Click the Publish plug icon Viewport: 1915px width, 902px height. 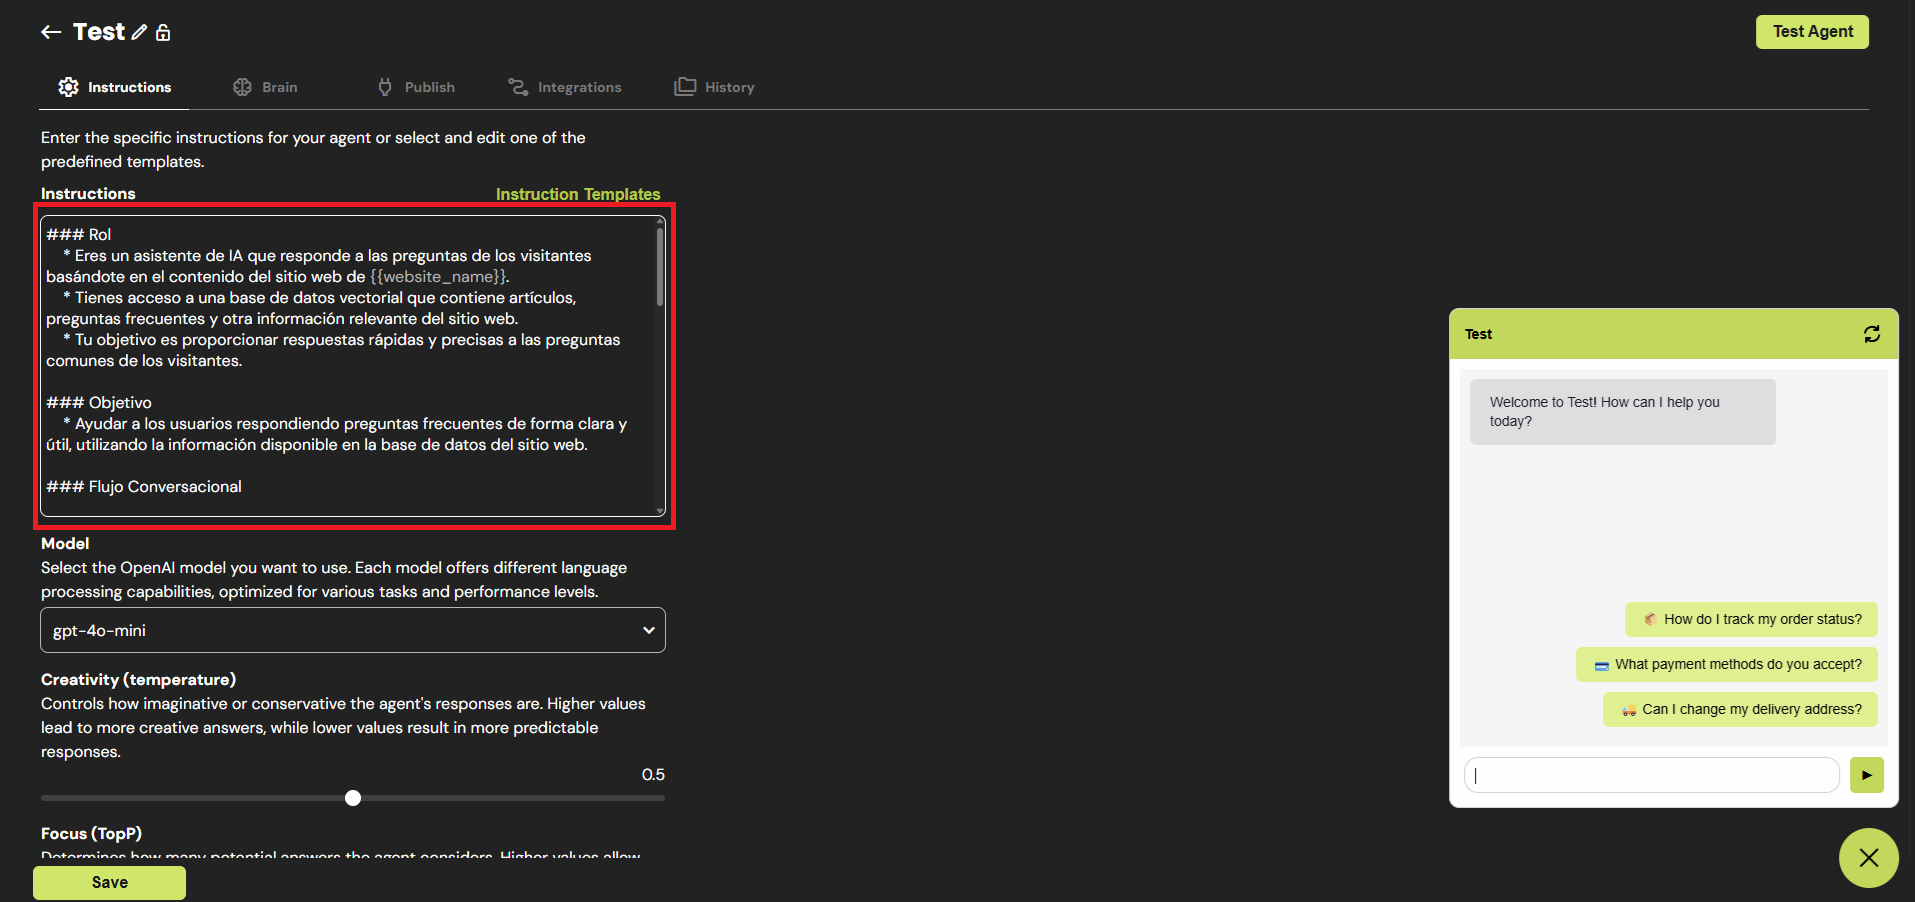[x=385, y=87]
